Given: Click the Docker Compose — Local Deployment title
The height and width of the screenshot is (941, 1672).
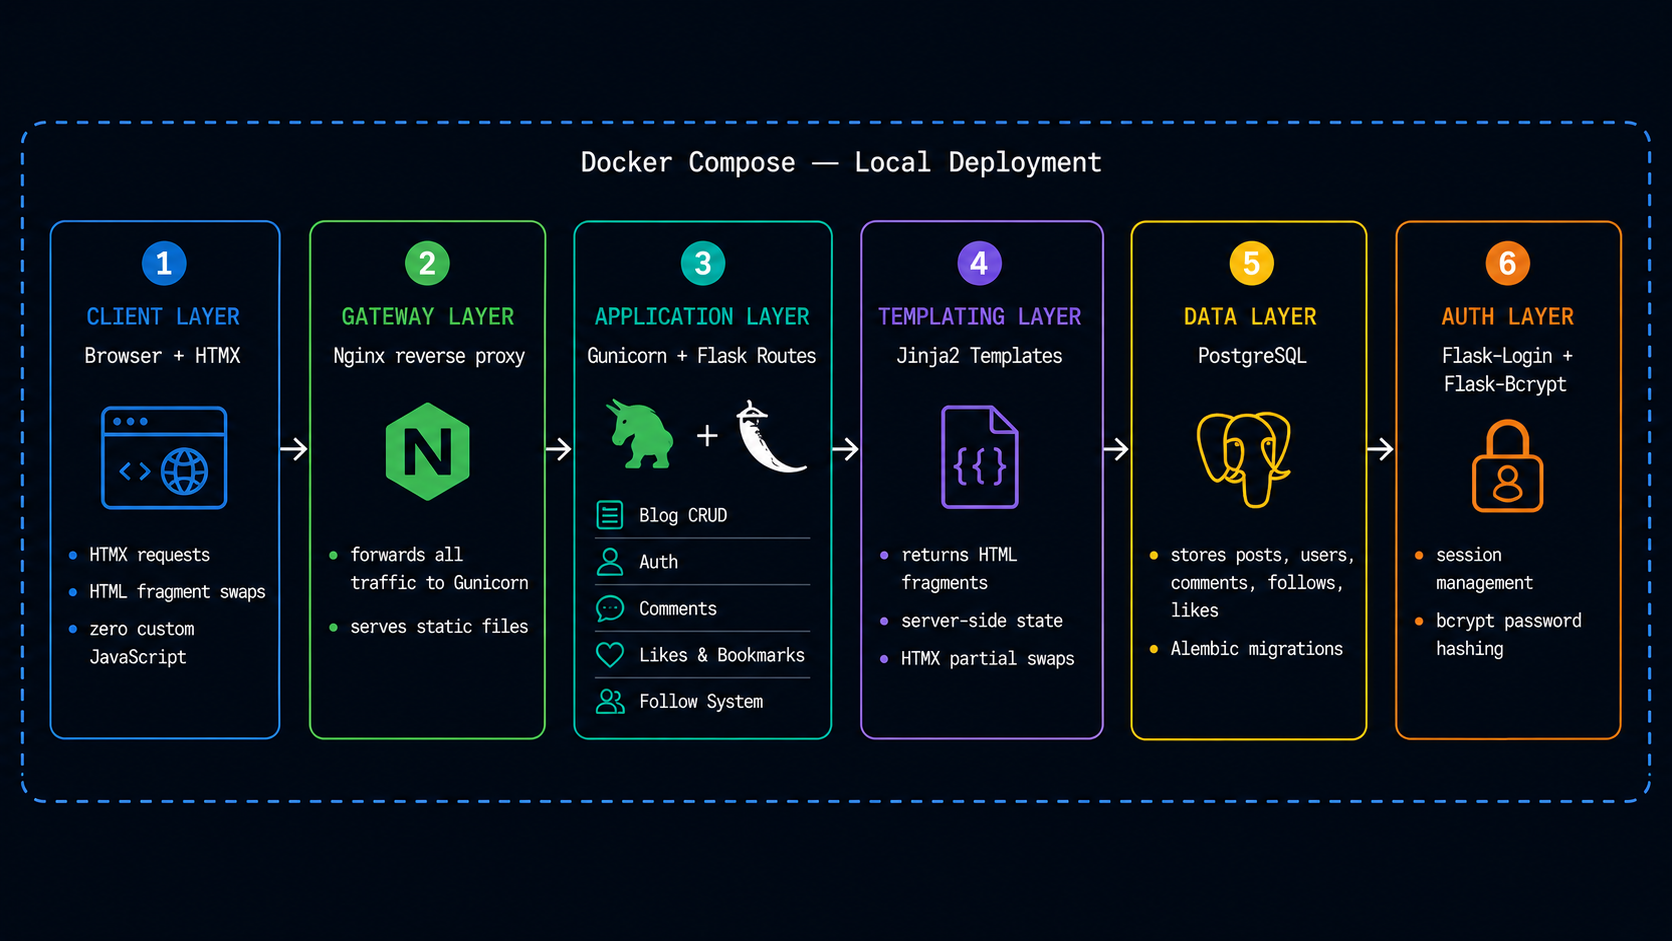Looking at the screenshot, I should click(x=841, y=163).
